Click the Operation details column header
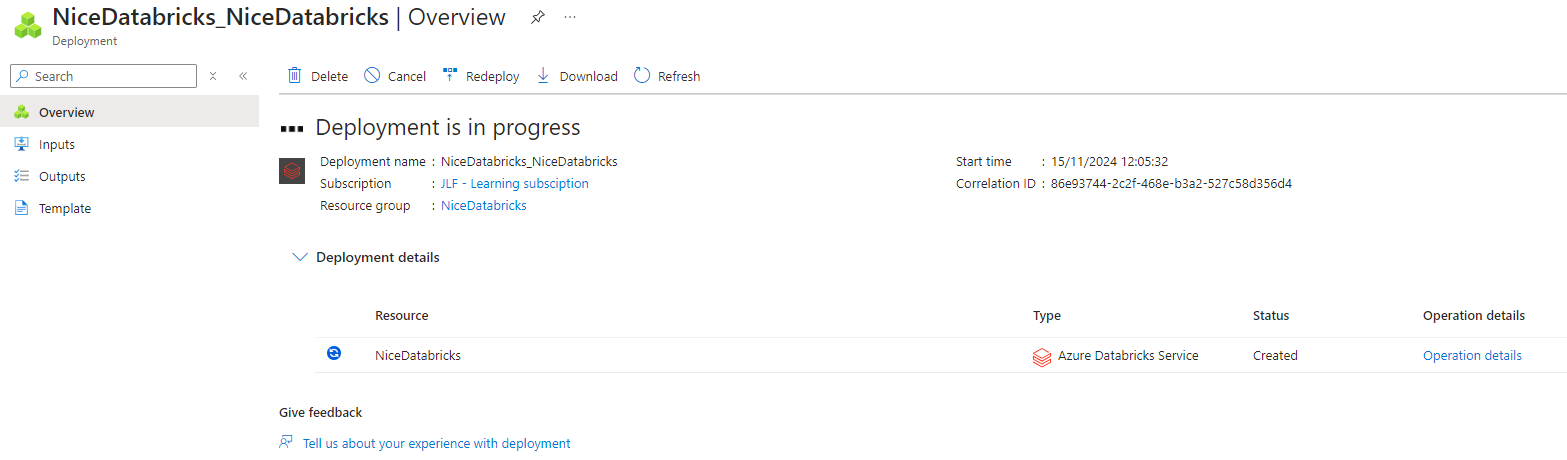 click(1474, 315)
